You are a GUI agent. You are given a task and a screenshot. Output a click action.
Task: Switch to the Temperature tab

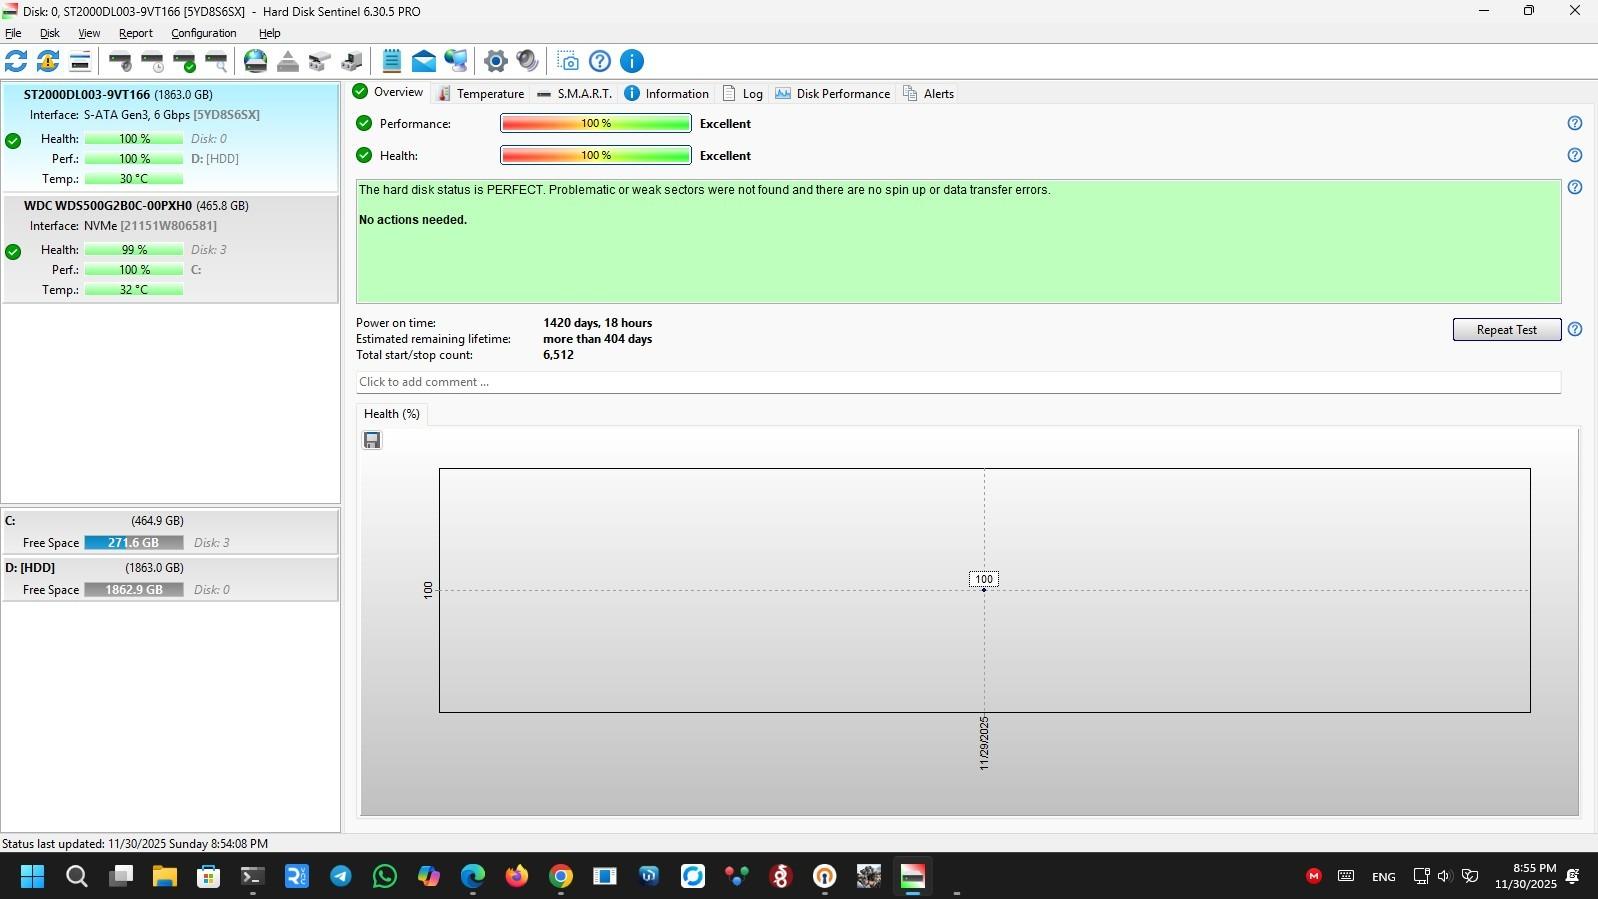point(481,94)
